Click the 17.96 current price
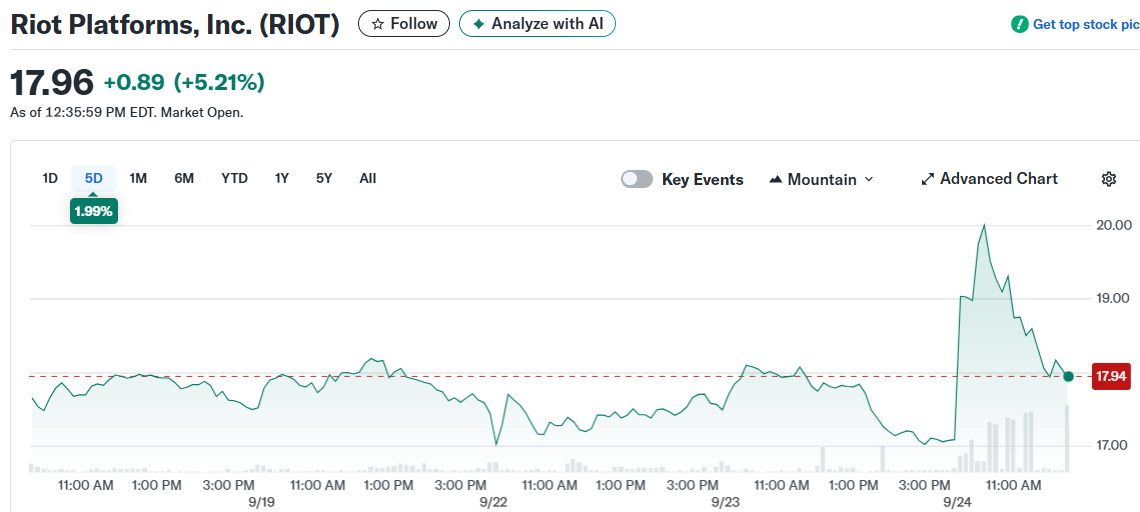The image size is (1140, 512). [x=52, y=82]
